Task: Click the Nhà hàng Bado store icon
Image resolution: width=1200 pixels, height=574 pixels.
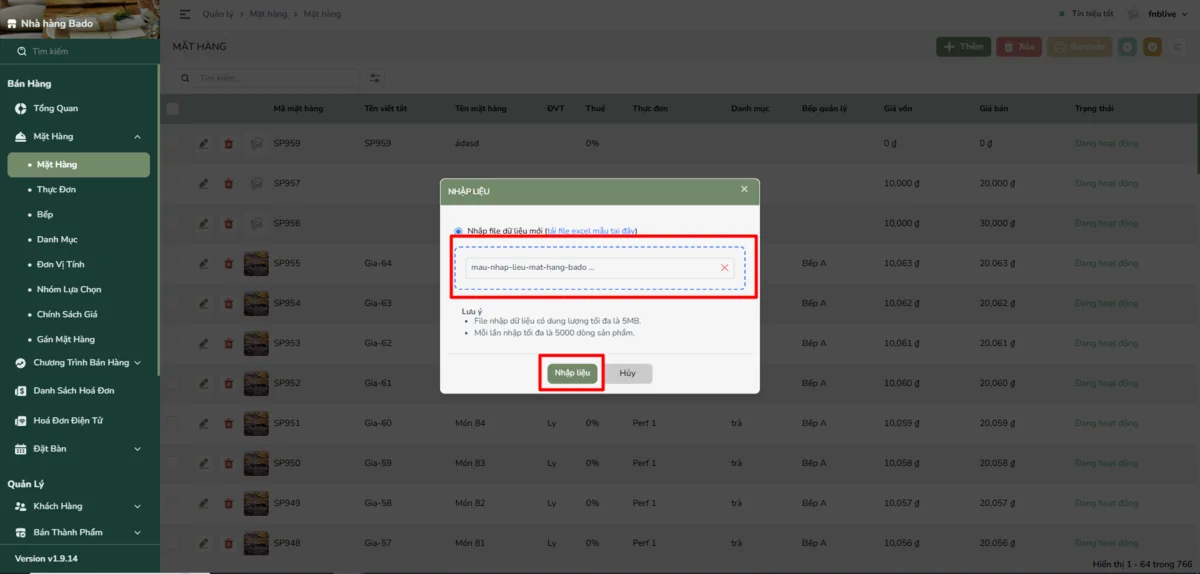Action: [x=12, y=23]
